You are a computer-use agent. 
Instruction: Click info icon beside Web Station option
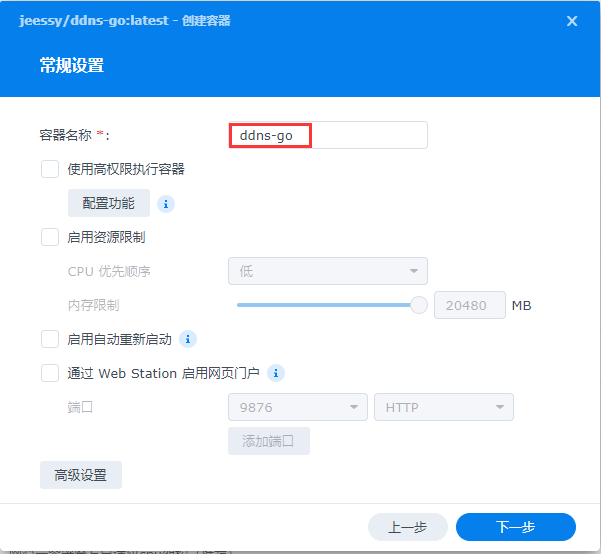(x=276, y=373)
